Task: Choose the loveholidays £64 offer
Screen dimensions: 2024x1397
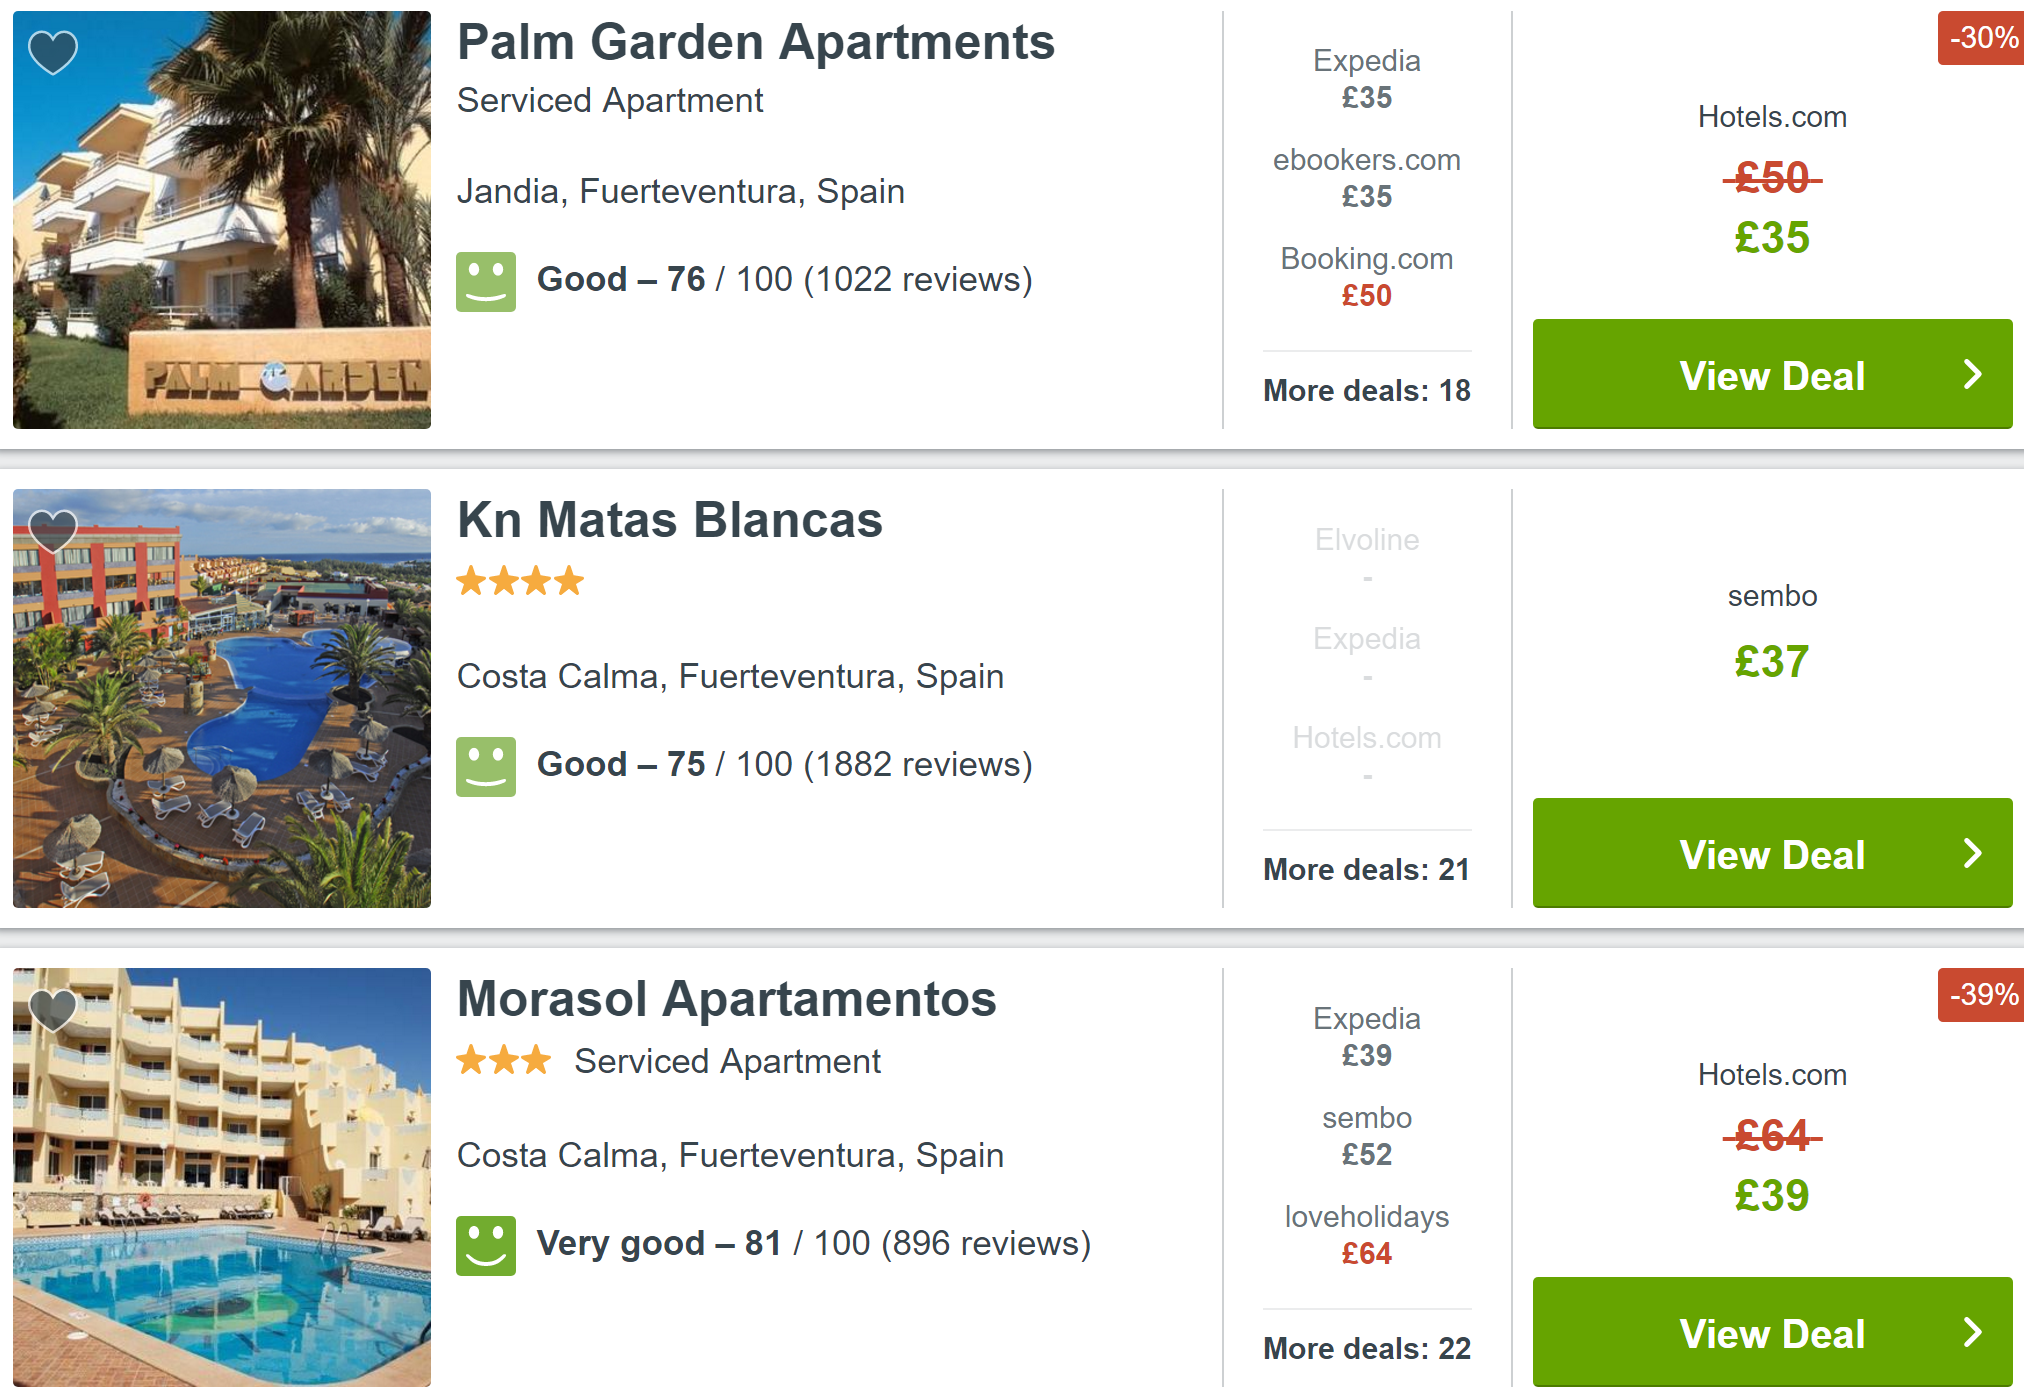Action: [1366, 1235]
